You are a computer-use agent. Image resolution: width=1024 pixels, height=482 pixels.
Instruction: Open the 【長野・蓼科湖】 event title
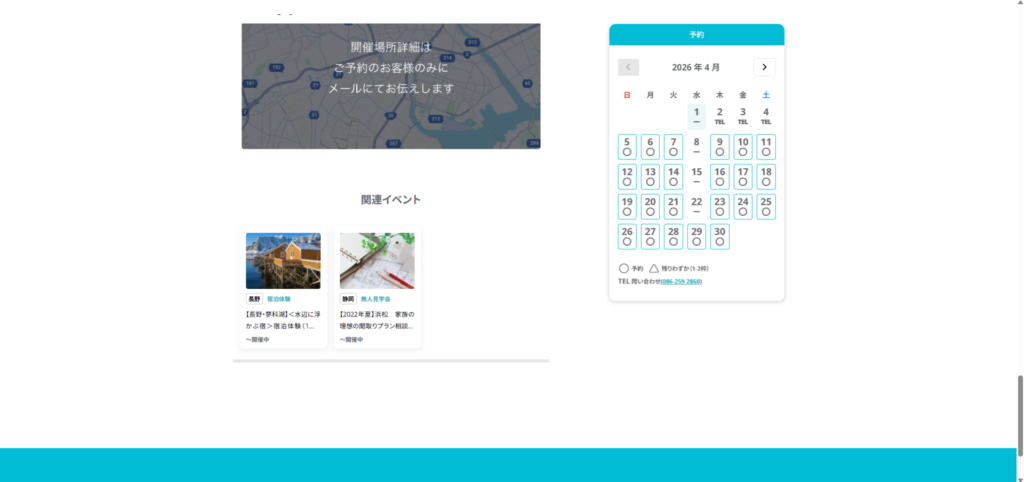pyautogui.click(x=283, y=319)
